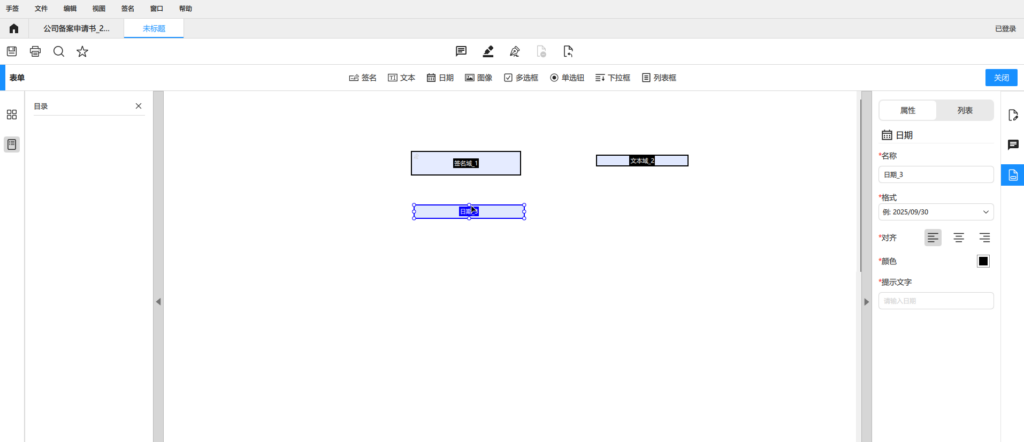
Task: Collapse the left panel with the arrow handle
Action: [158, 301]
